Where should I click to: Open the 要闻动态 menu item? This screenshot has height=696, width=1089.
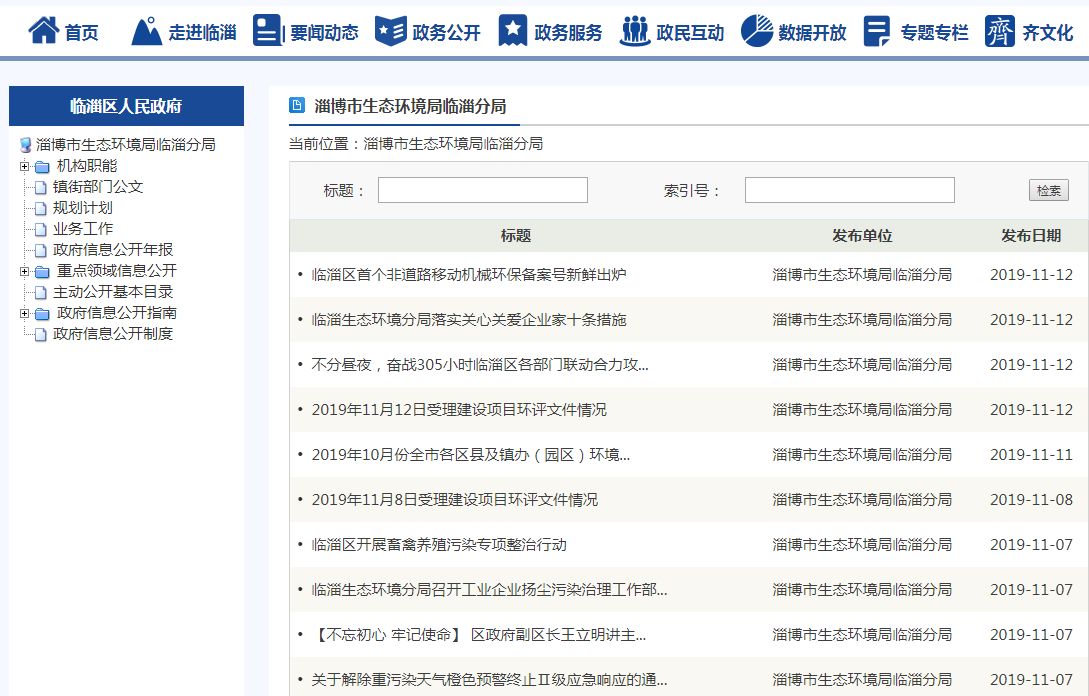coord(324,33)
